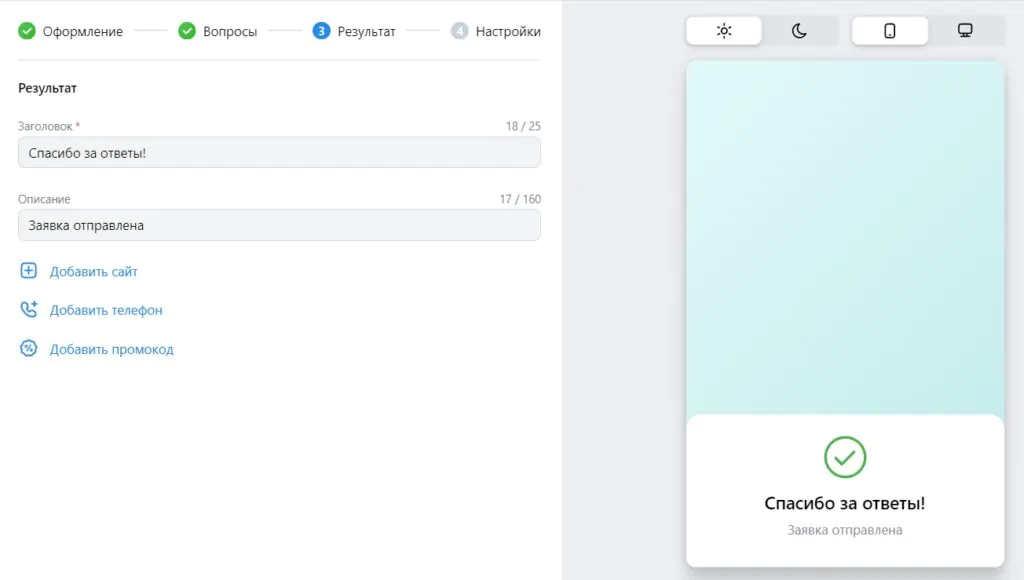Click green checkmark icon beside Оформление
This screenshot has width=1024, height=580.
(x=27, y=31)
